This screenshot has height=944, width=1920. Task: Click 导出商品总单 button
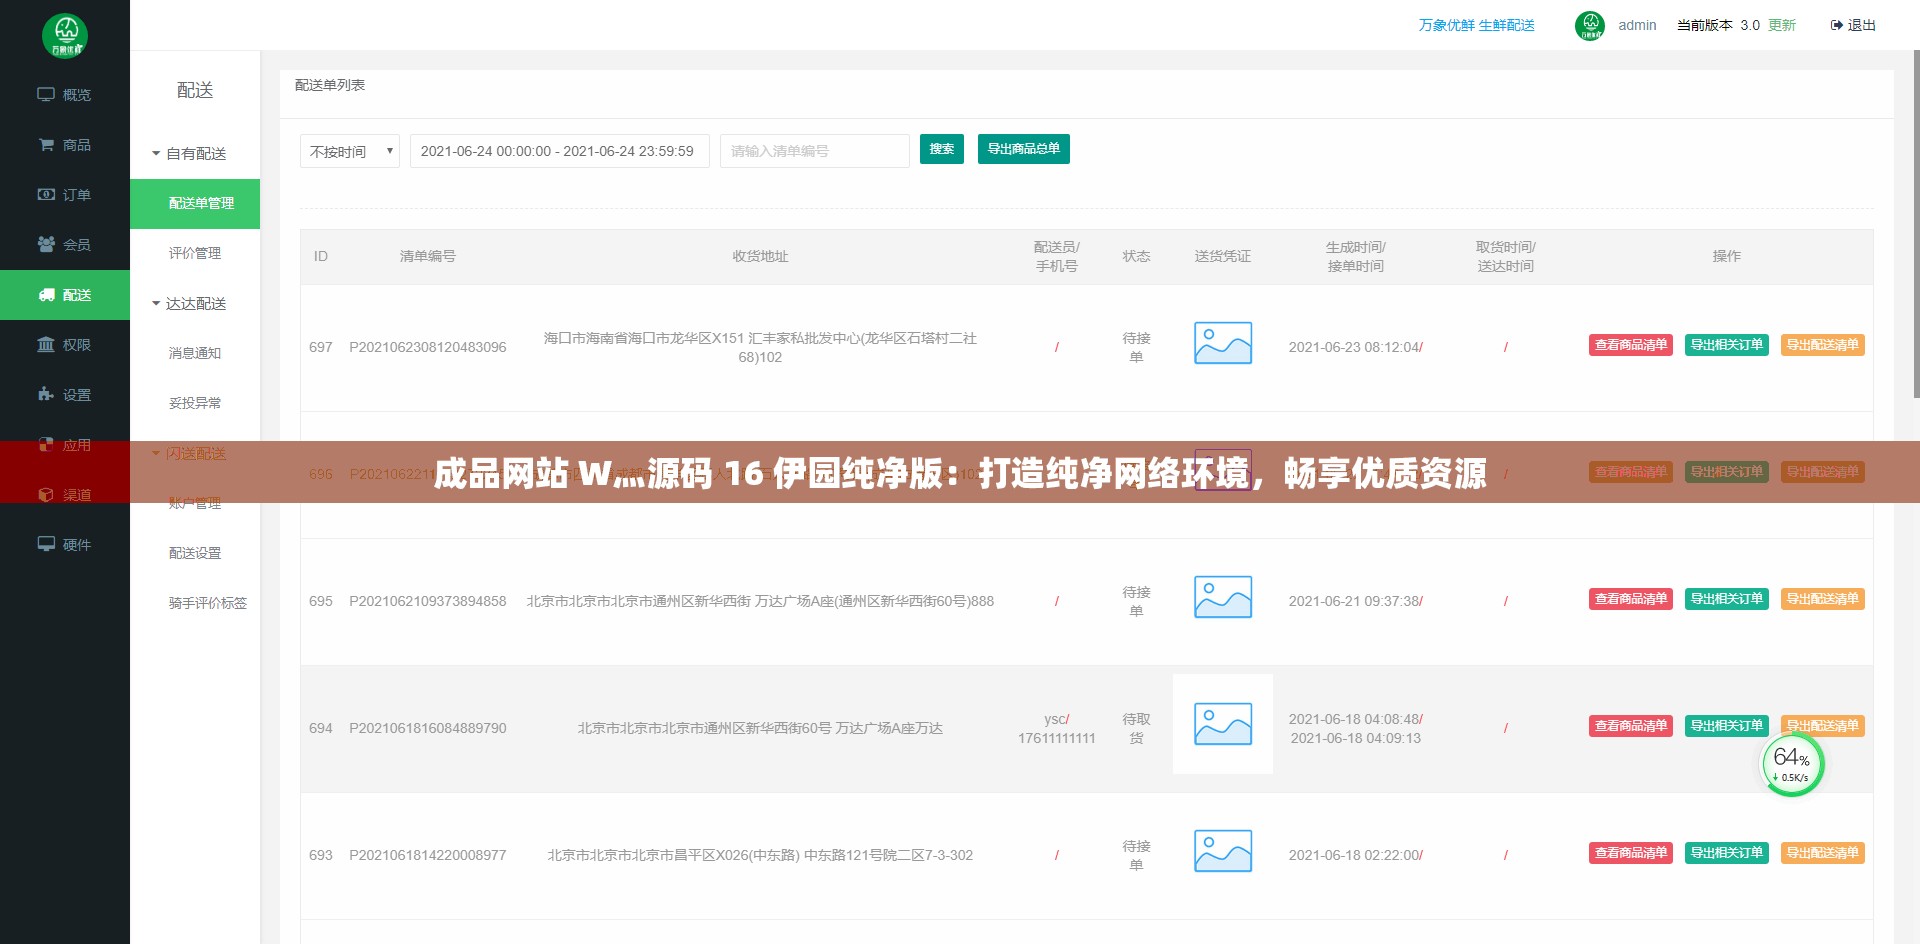1024,149
